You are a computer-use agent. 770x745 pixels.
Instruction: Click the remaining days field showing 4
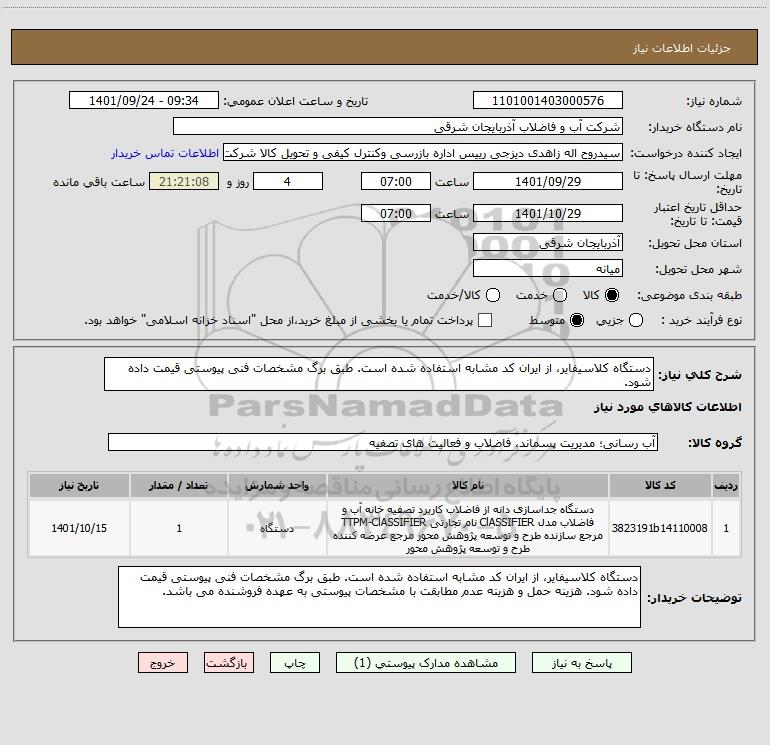[x=288, y=181]
